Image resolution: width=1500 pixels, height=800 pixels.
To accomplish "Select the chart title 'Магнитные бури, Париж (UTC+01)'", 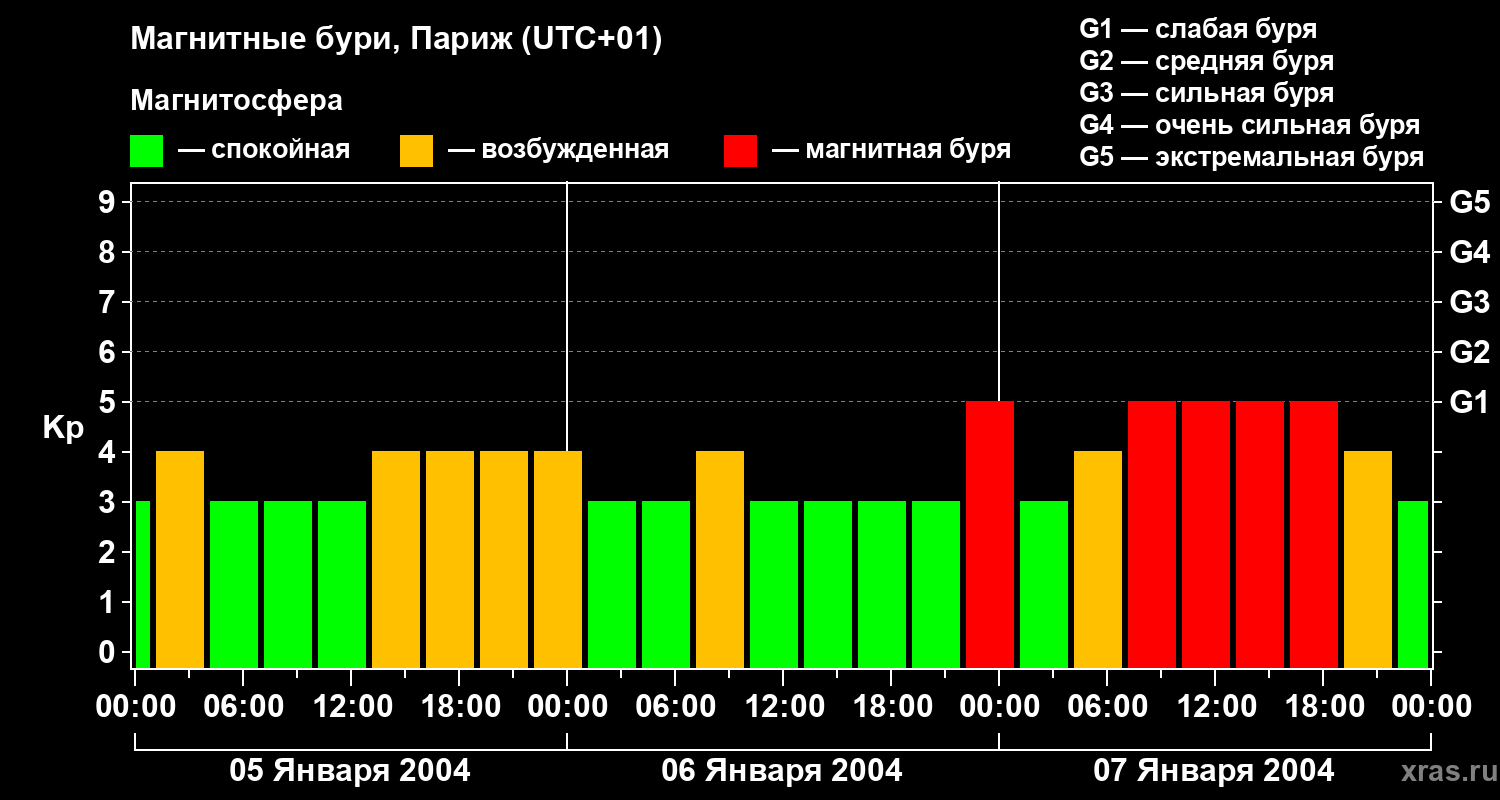I will click(x=396, y=41).
